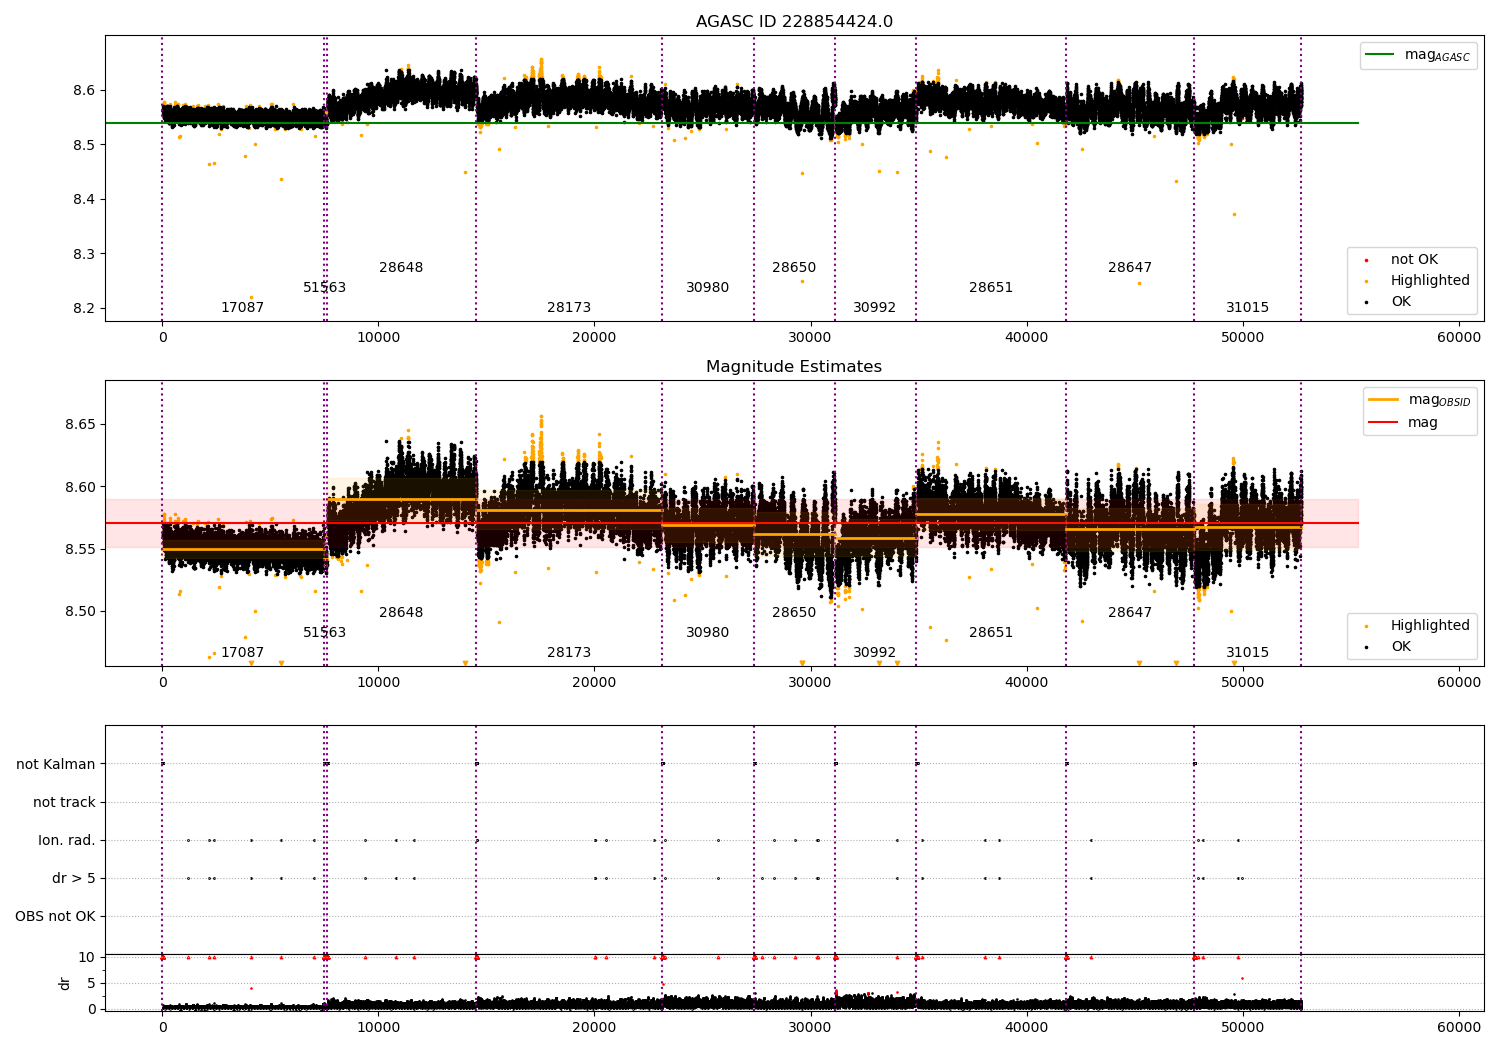
Task: Click y-axis tick 8.55 in Magnitude Estimates plot
Action: (80, 550)
